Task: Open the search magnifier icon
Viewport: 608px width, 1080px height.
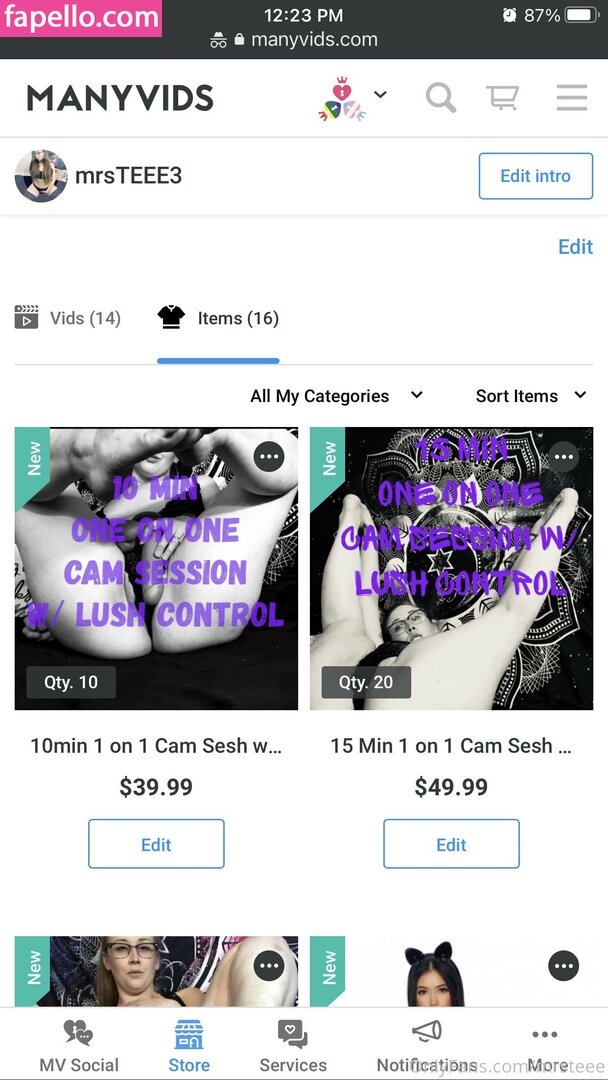Action: [x=441, y=98]
